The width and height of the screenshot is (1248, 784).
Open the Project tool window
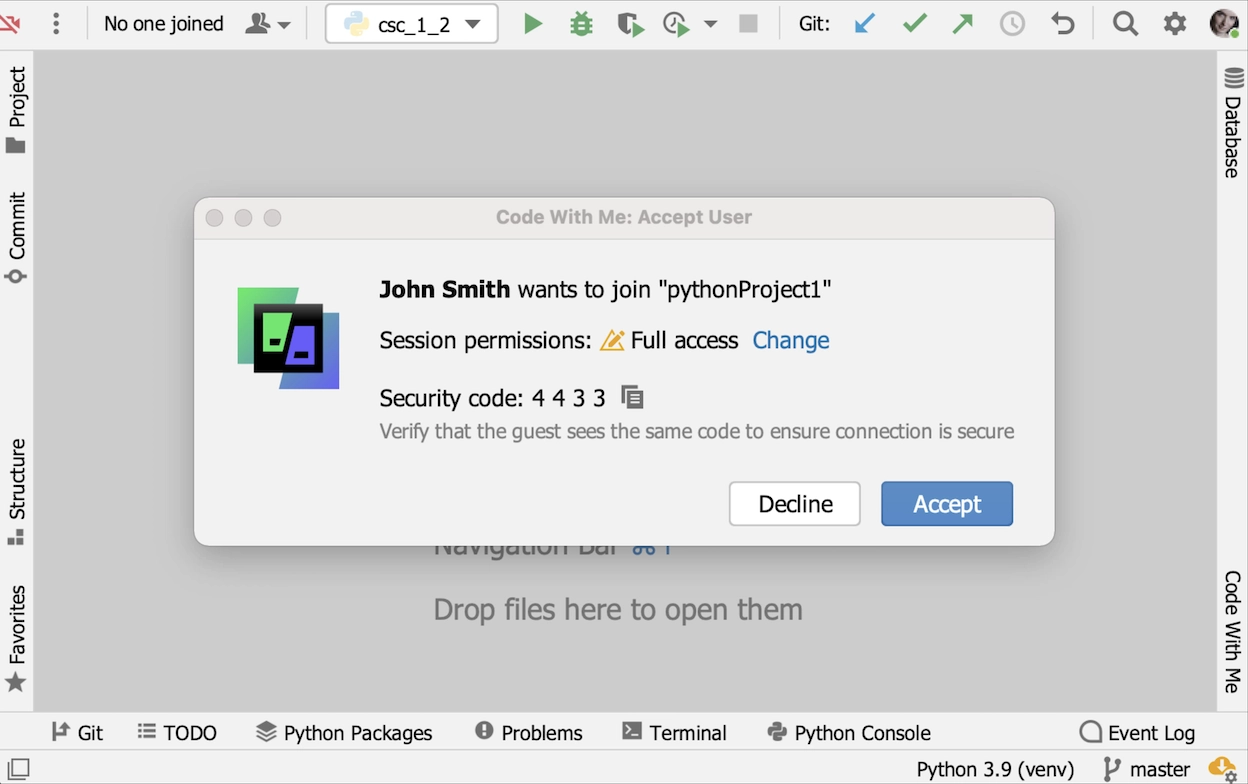(16, 110)
